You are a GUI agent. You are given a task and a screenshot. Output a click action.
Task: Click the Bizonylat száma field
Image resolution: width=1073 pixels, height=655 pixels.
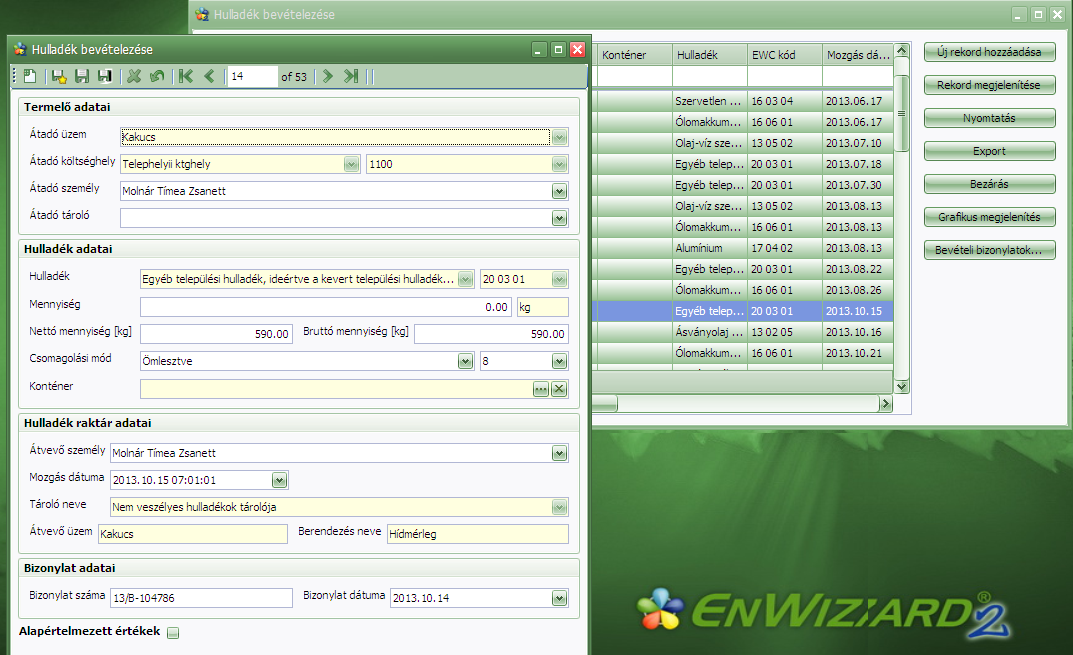click(x=201, y=598)
